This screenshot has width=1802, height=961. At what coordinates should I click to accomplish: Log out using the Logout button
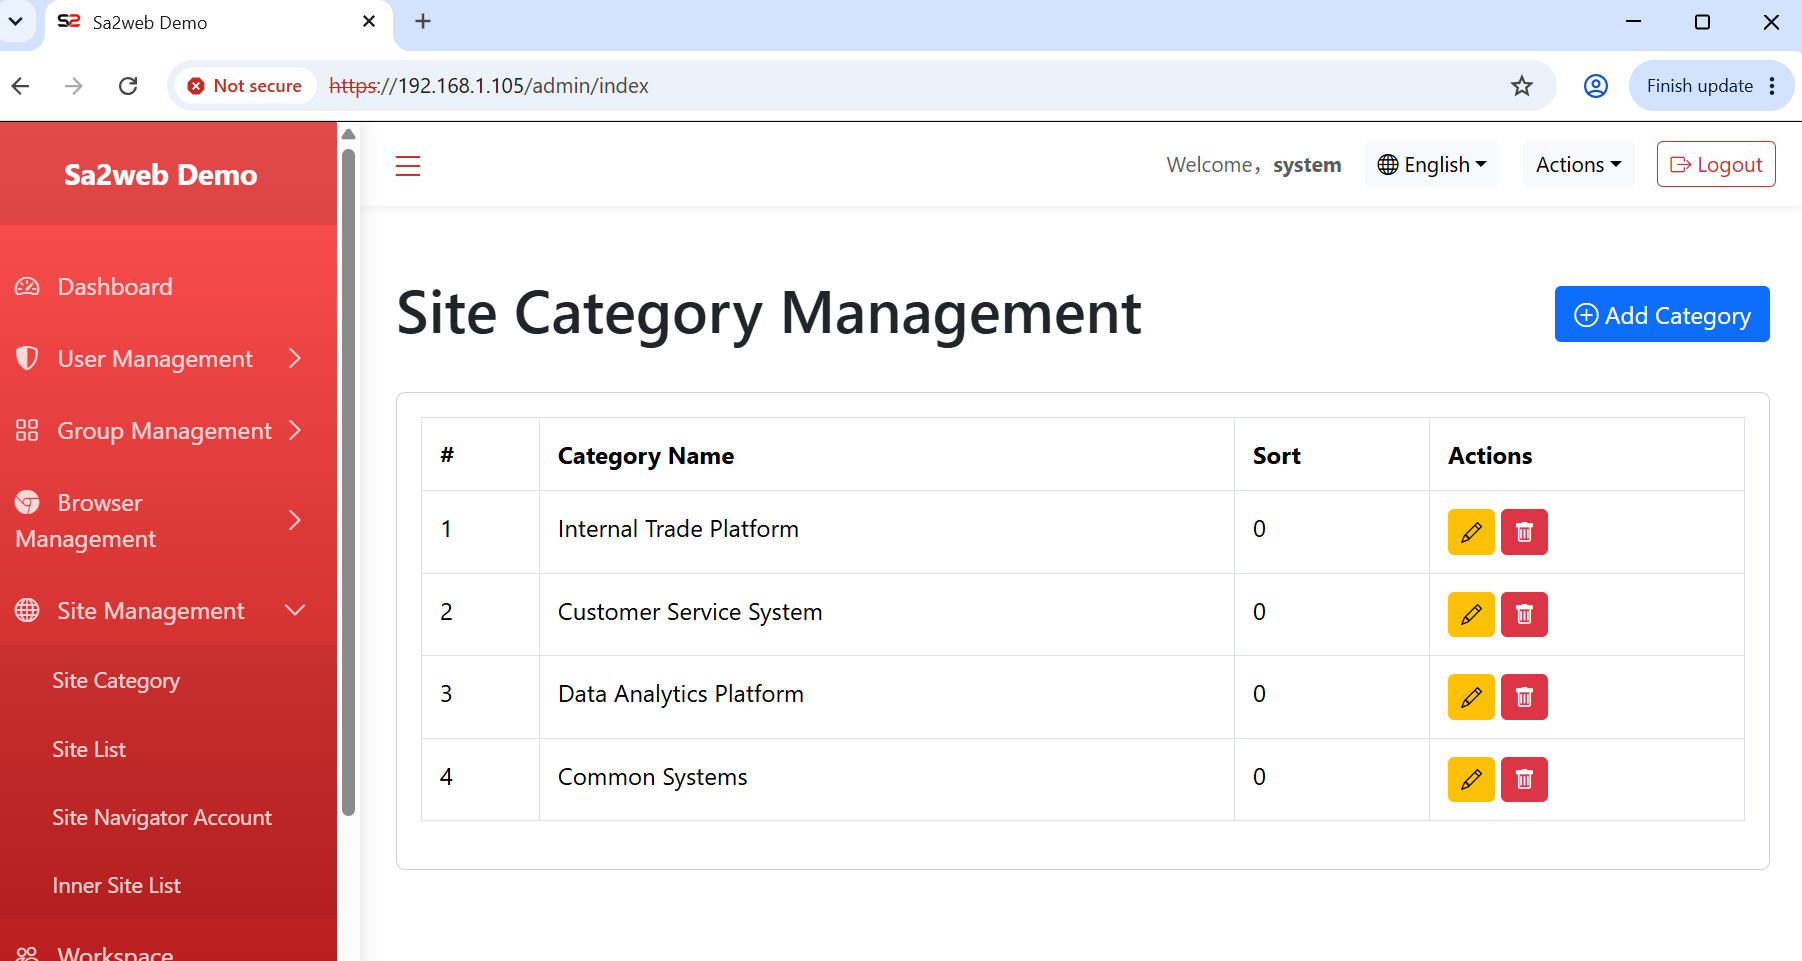click(1716, 164)
